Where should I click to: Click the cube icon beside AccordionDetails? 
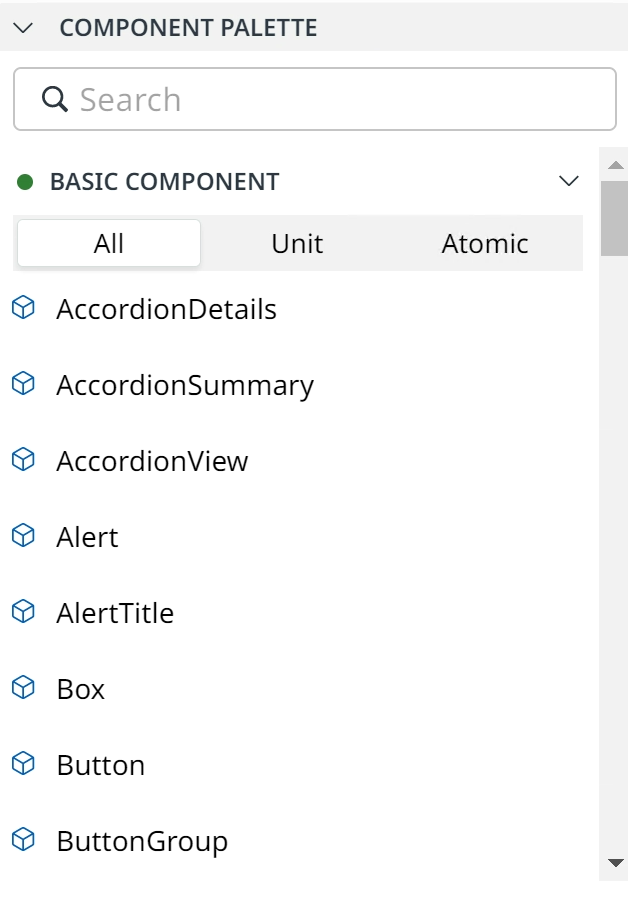click(x=24, y=308)
